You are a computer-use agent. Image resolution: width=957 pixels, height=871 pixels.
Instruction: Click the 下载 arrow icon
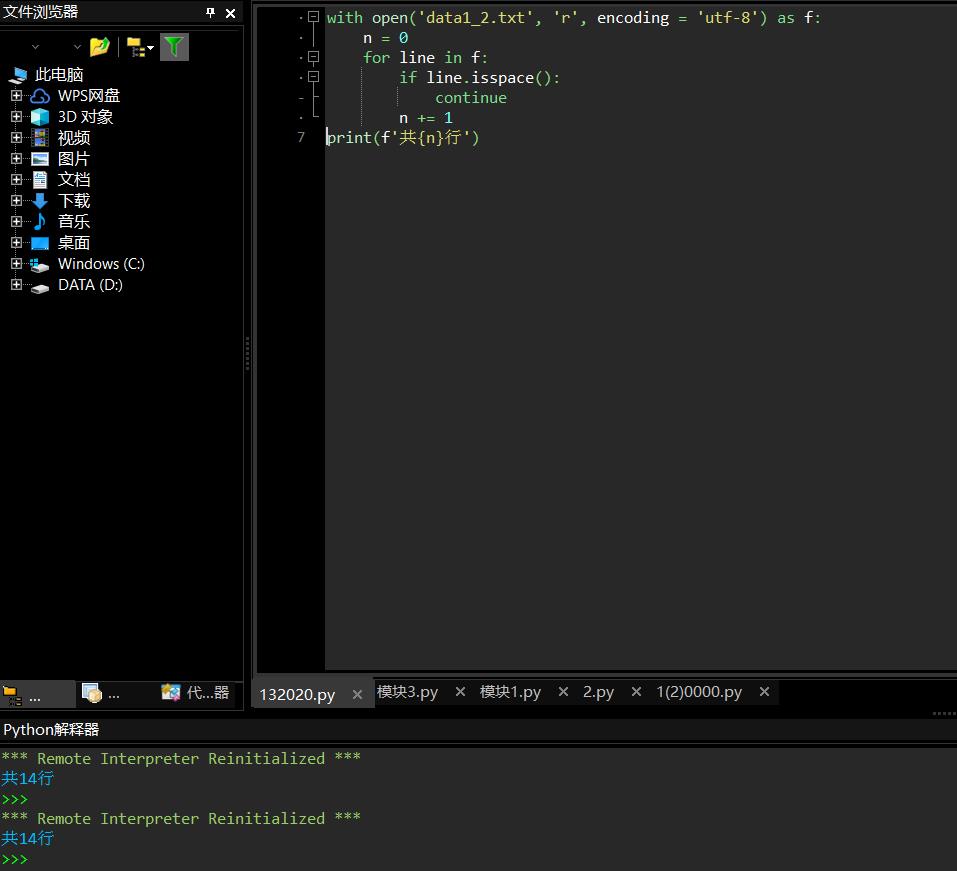pyautogui.click(x=40, y=201)
